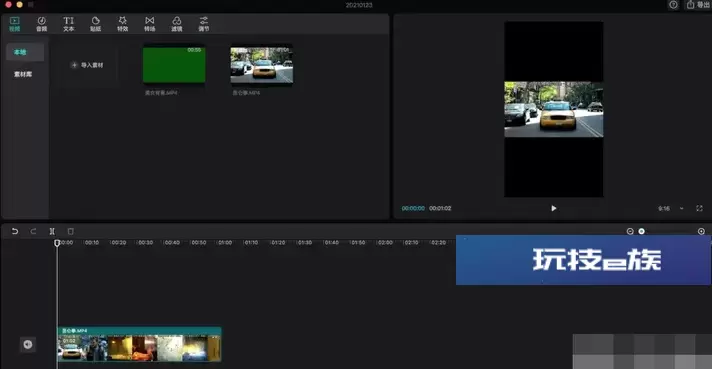Jump to 00:10 on the timeline ruler
Image resolution: width=712 pixels, height=369 pixels.
coord(92,242)
